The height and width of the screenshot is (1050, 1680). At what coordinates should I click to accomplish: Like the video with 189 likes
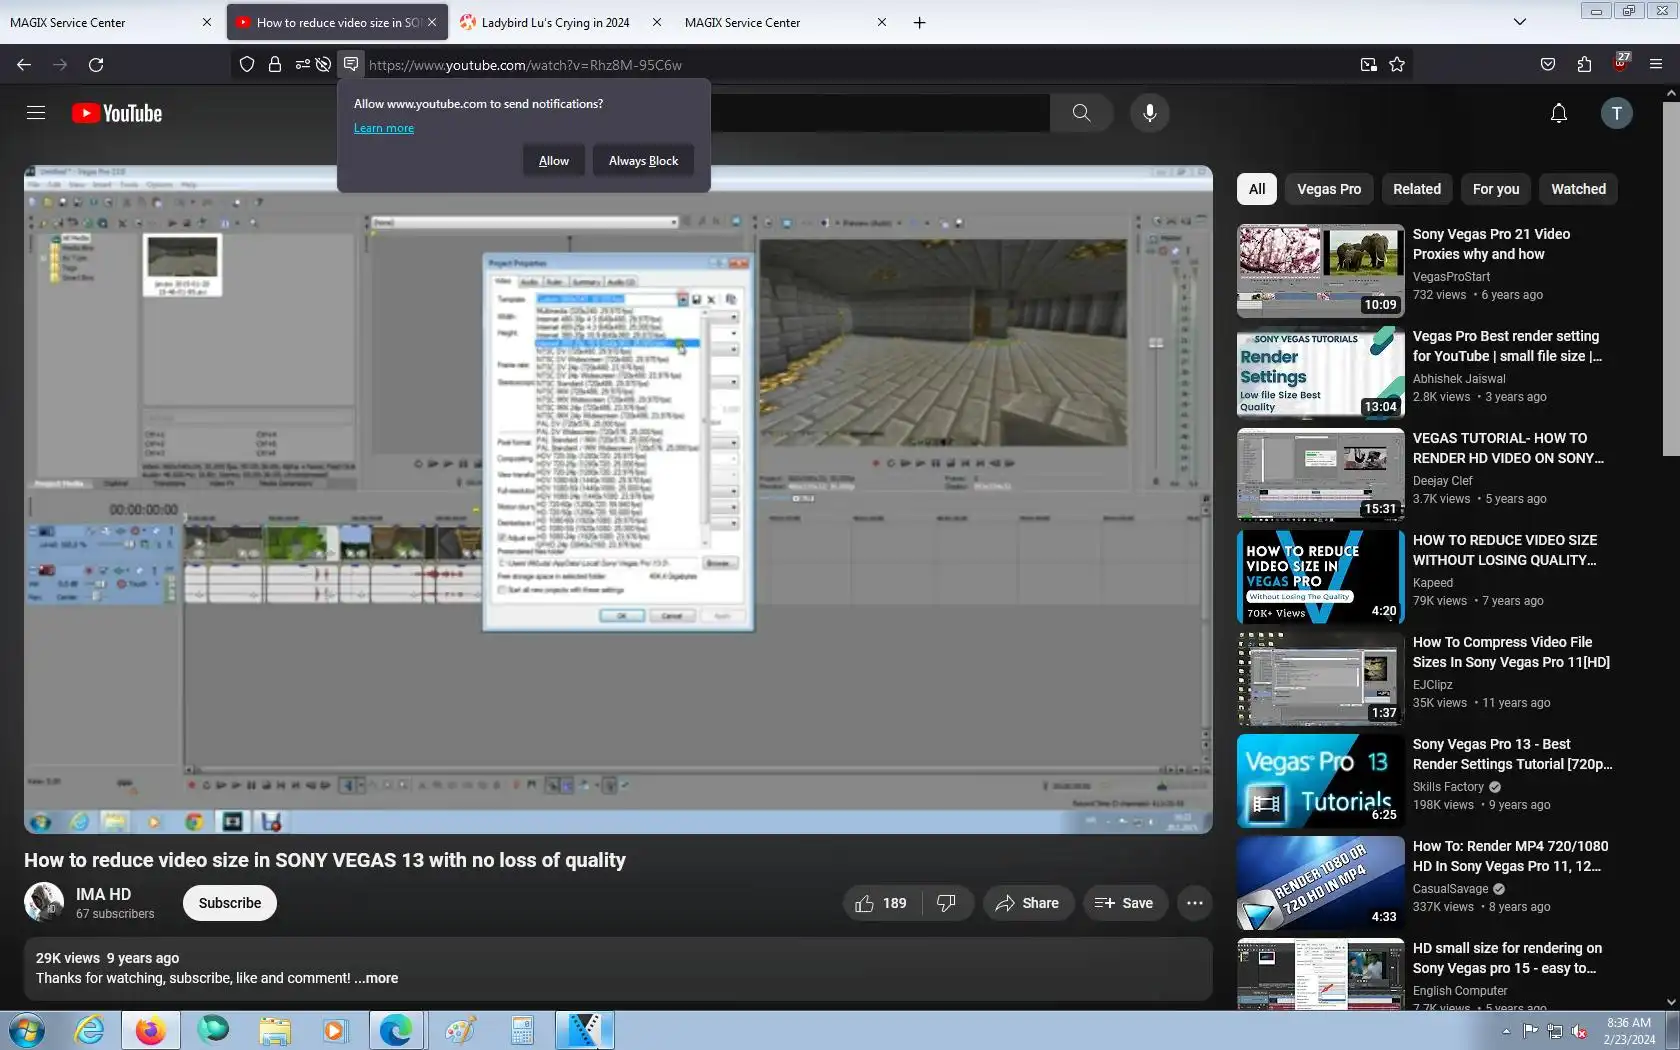click(882, 903)
